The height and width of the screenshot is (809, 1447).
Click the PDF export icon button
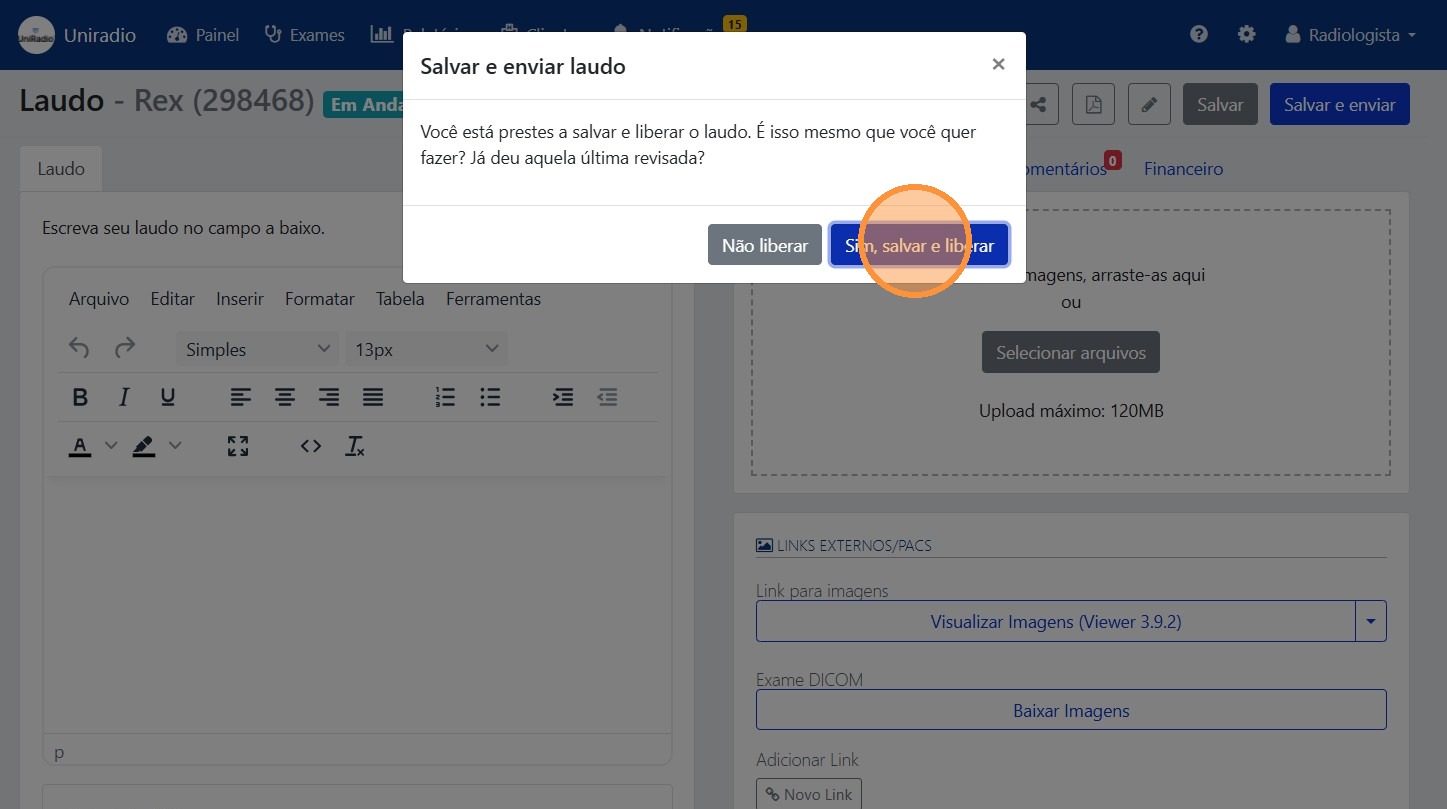1093,104
